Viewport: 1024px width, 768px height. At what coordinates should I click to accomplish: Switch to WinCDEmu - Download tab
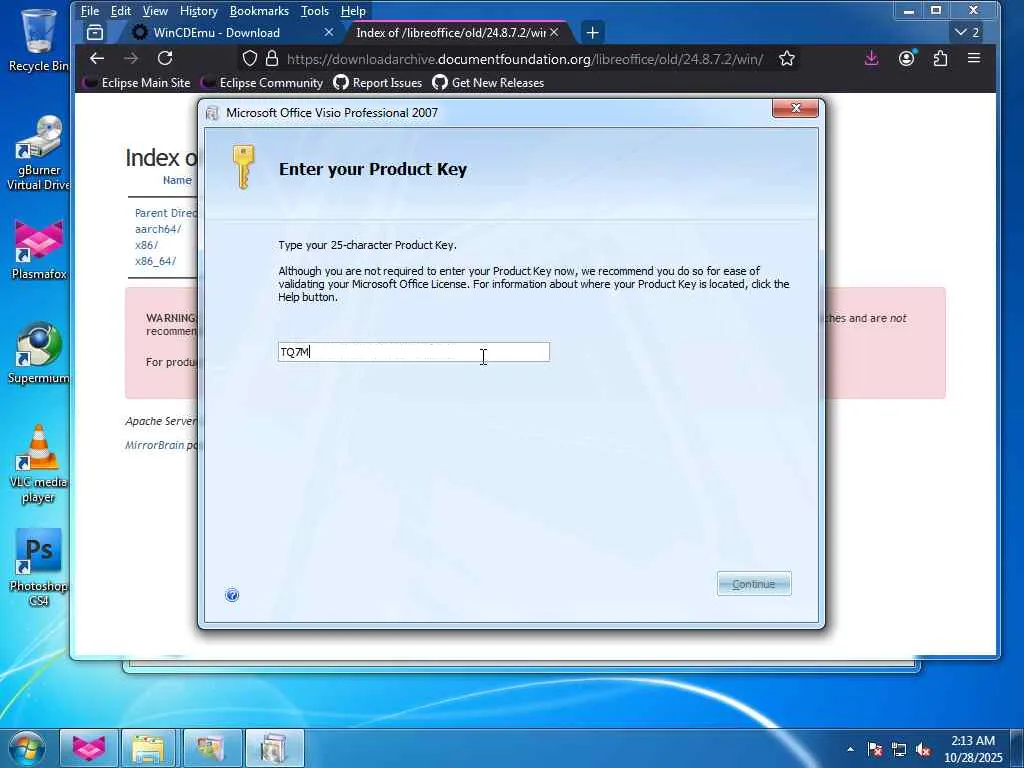[216, 33]
